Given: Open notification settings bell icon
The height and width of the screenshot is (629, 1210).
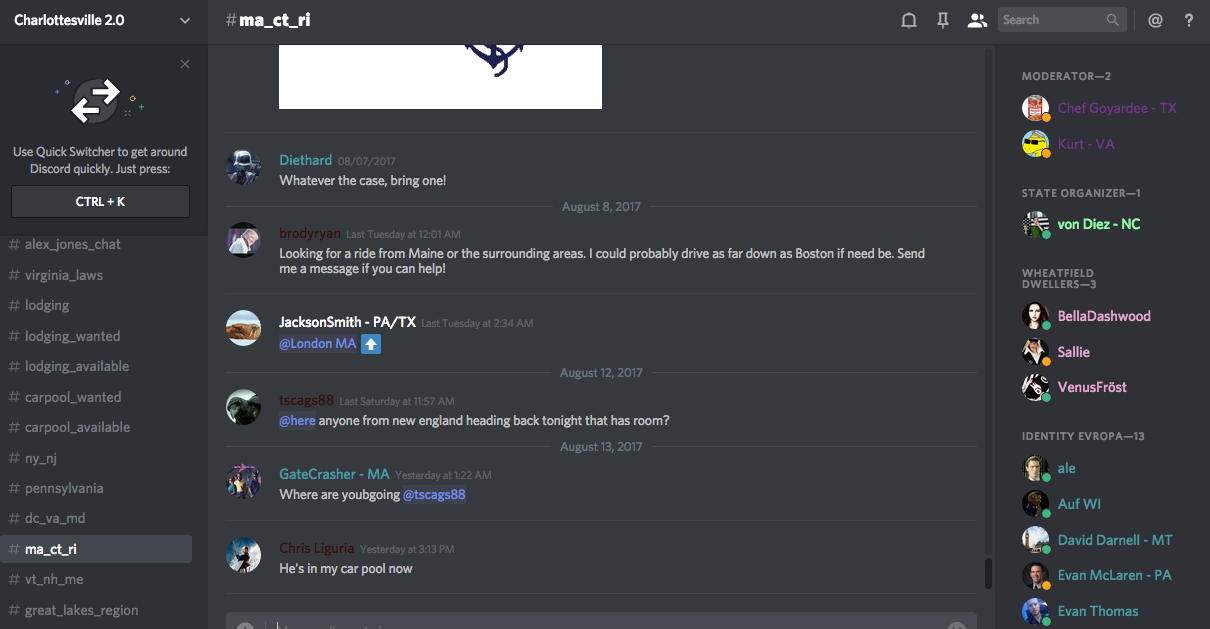Looking at the screenshot, I should click(909, 20).
